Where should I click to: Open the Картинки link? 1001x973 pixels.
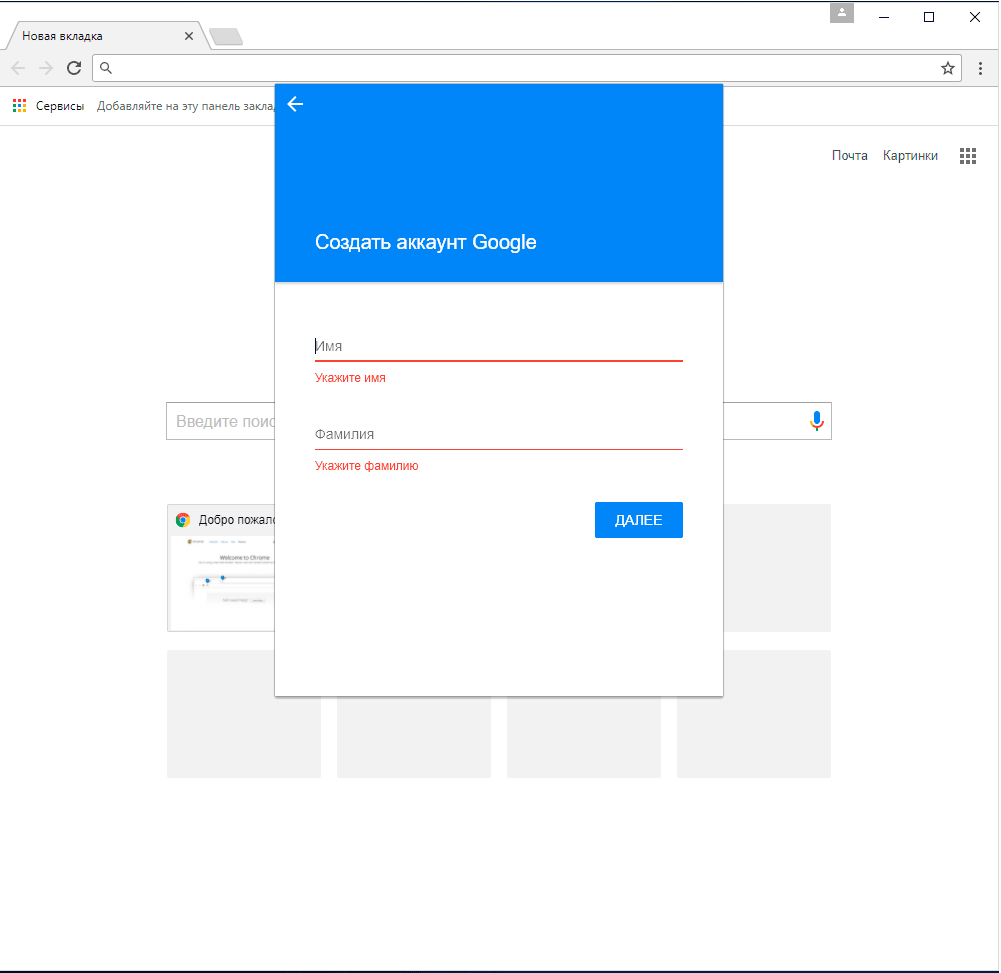coord(910,156)
